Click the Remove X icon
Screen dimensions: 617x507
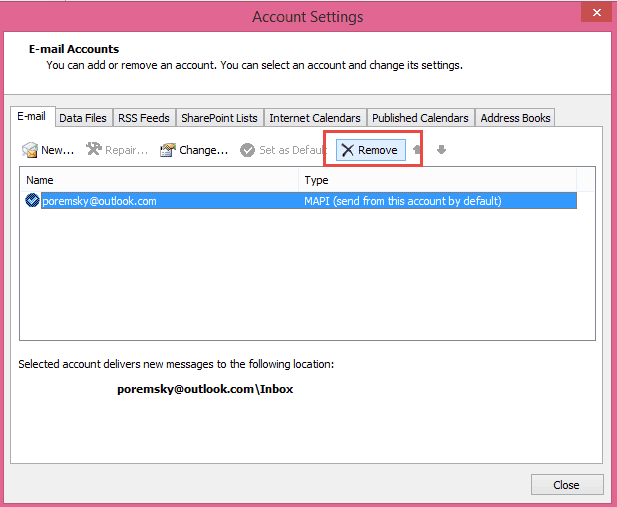[x=348, y=150]
